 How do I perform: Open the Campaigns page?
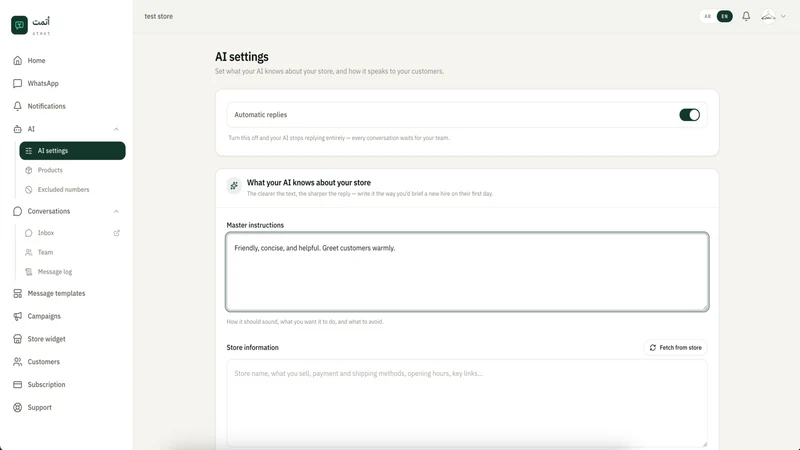pos(44,316)
